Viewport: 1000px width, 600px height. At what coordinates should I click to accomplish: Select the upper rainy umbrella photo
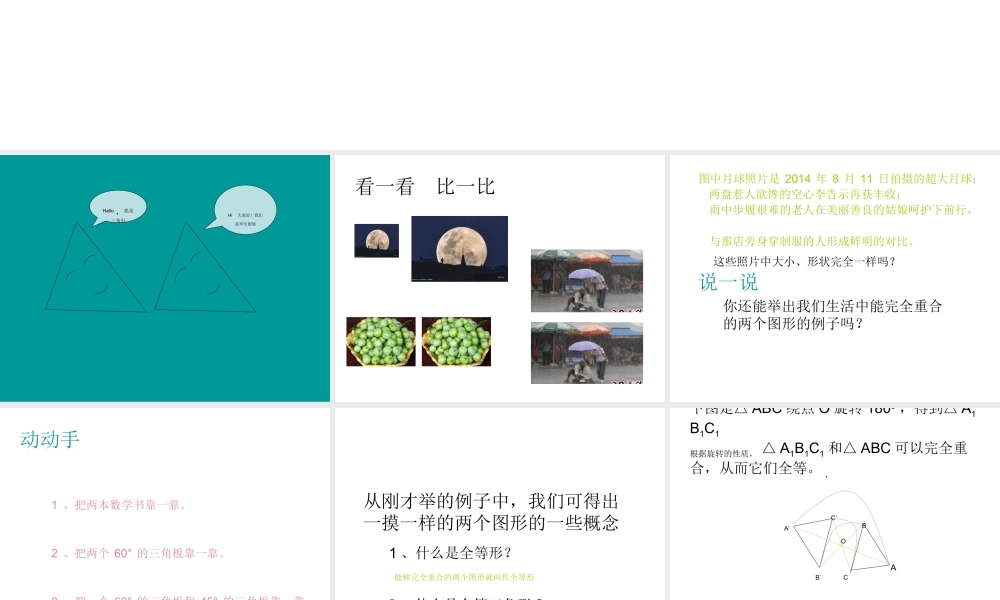pos(587,281)
